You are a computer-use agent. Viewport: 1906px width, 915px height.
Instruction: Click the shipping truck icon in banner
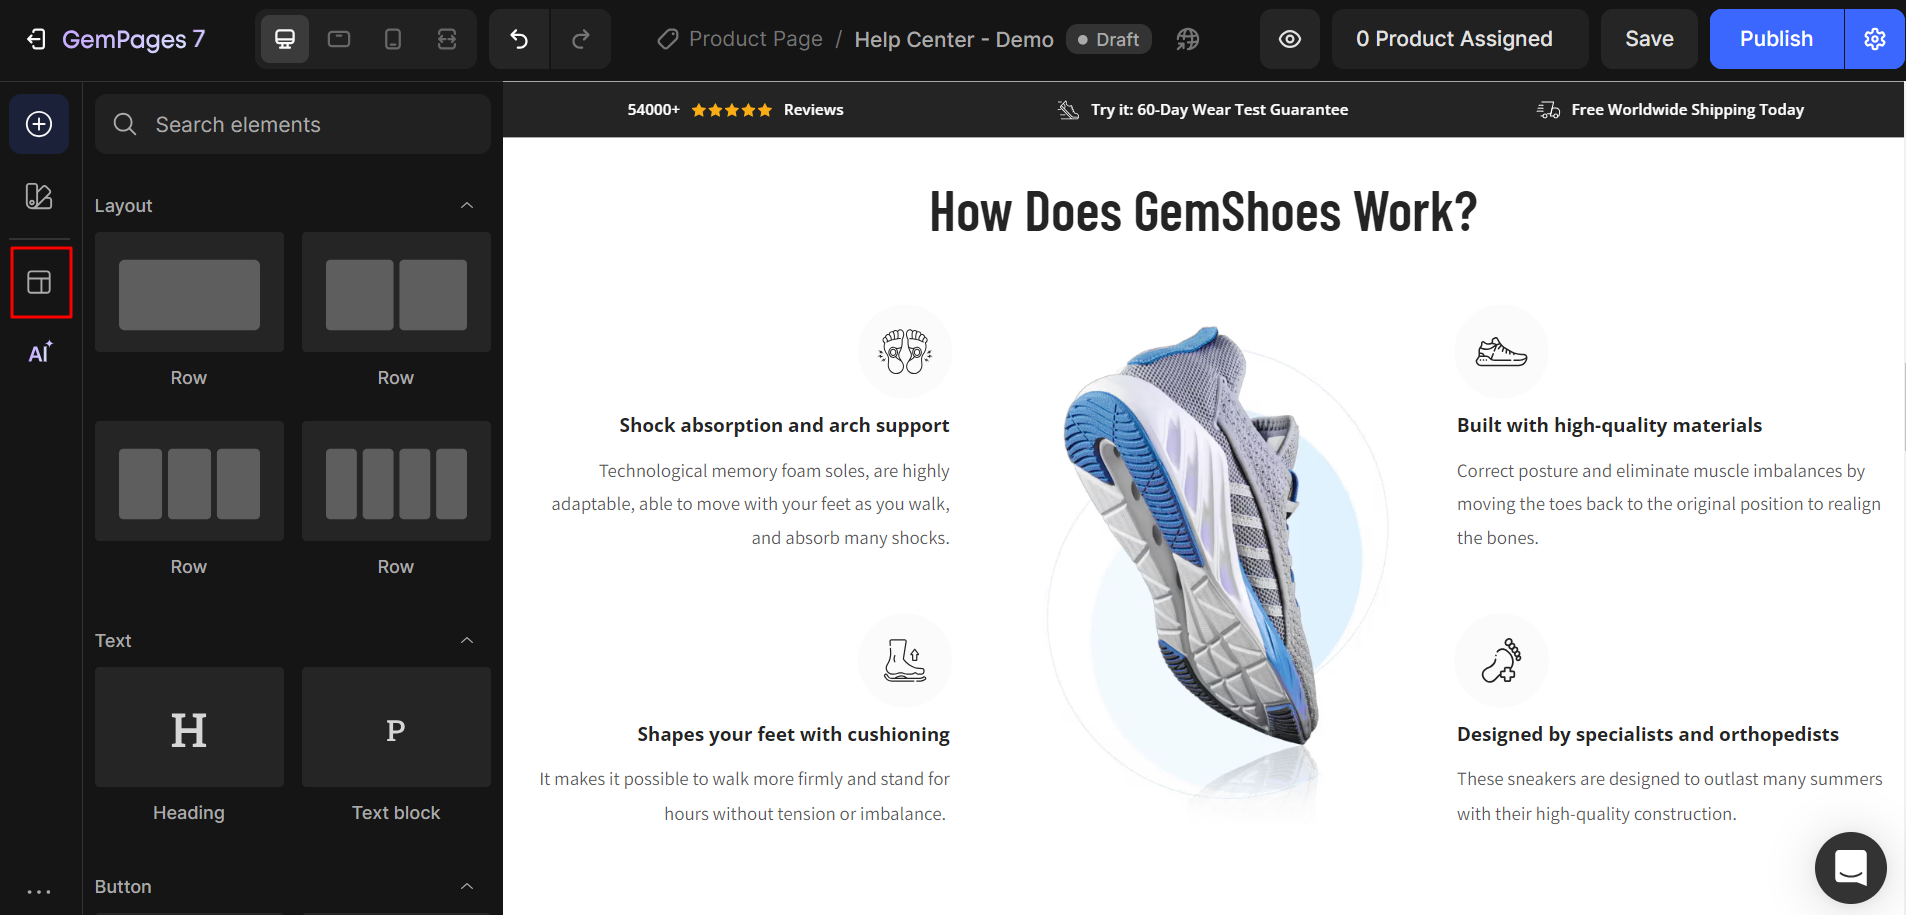[x=1548, y=110]
